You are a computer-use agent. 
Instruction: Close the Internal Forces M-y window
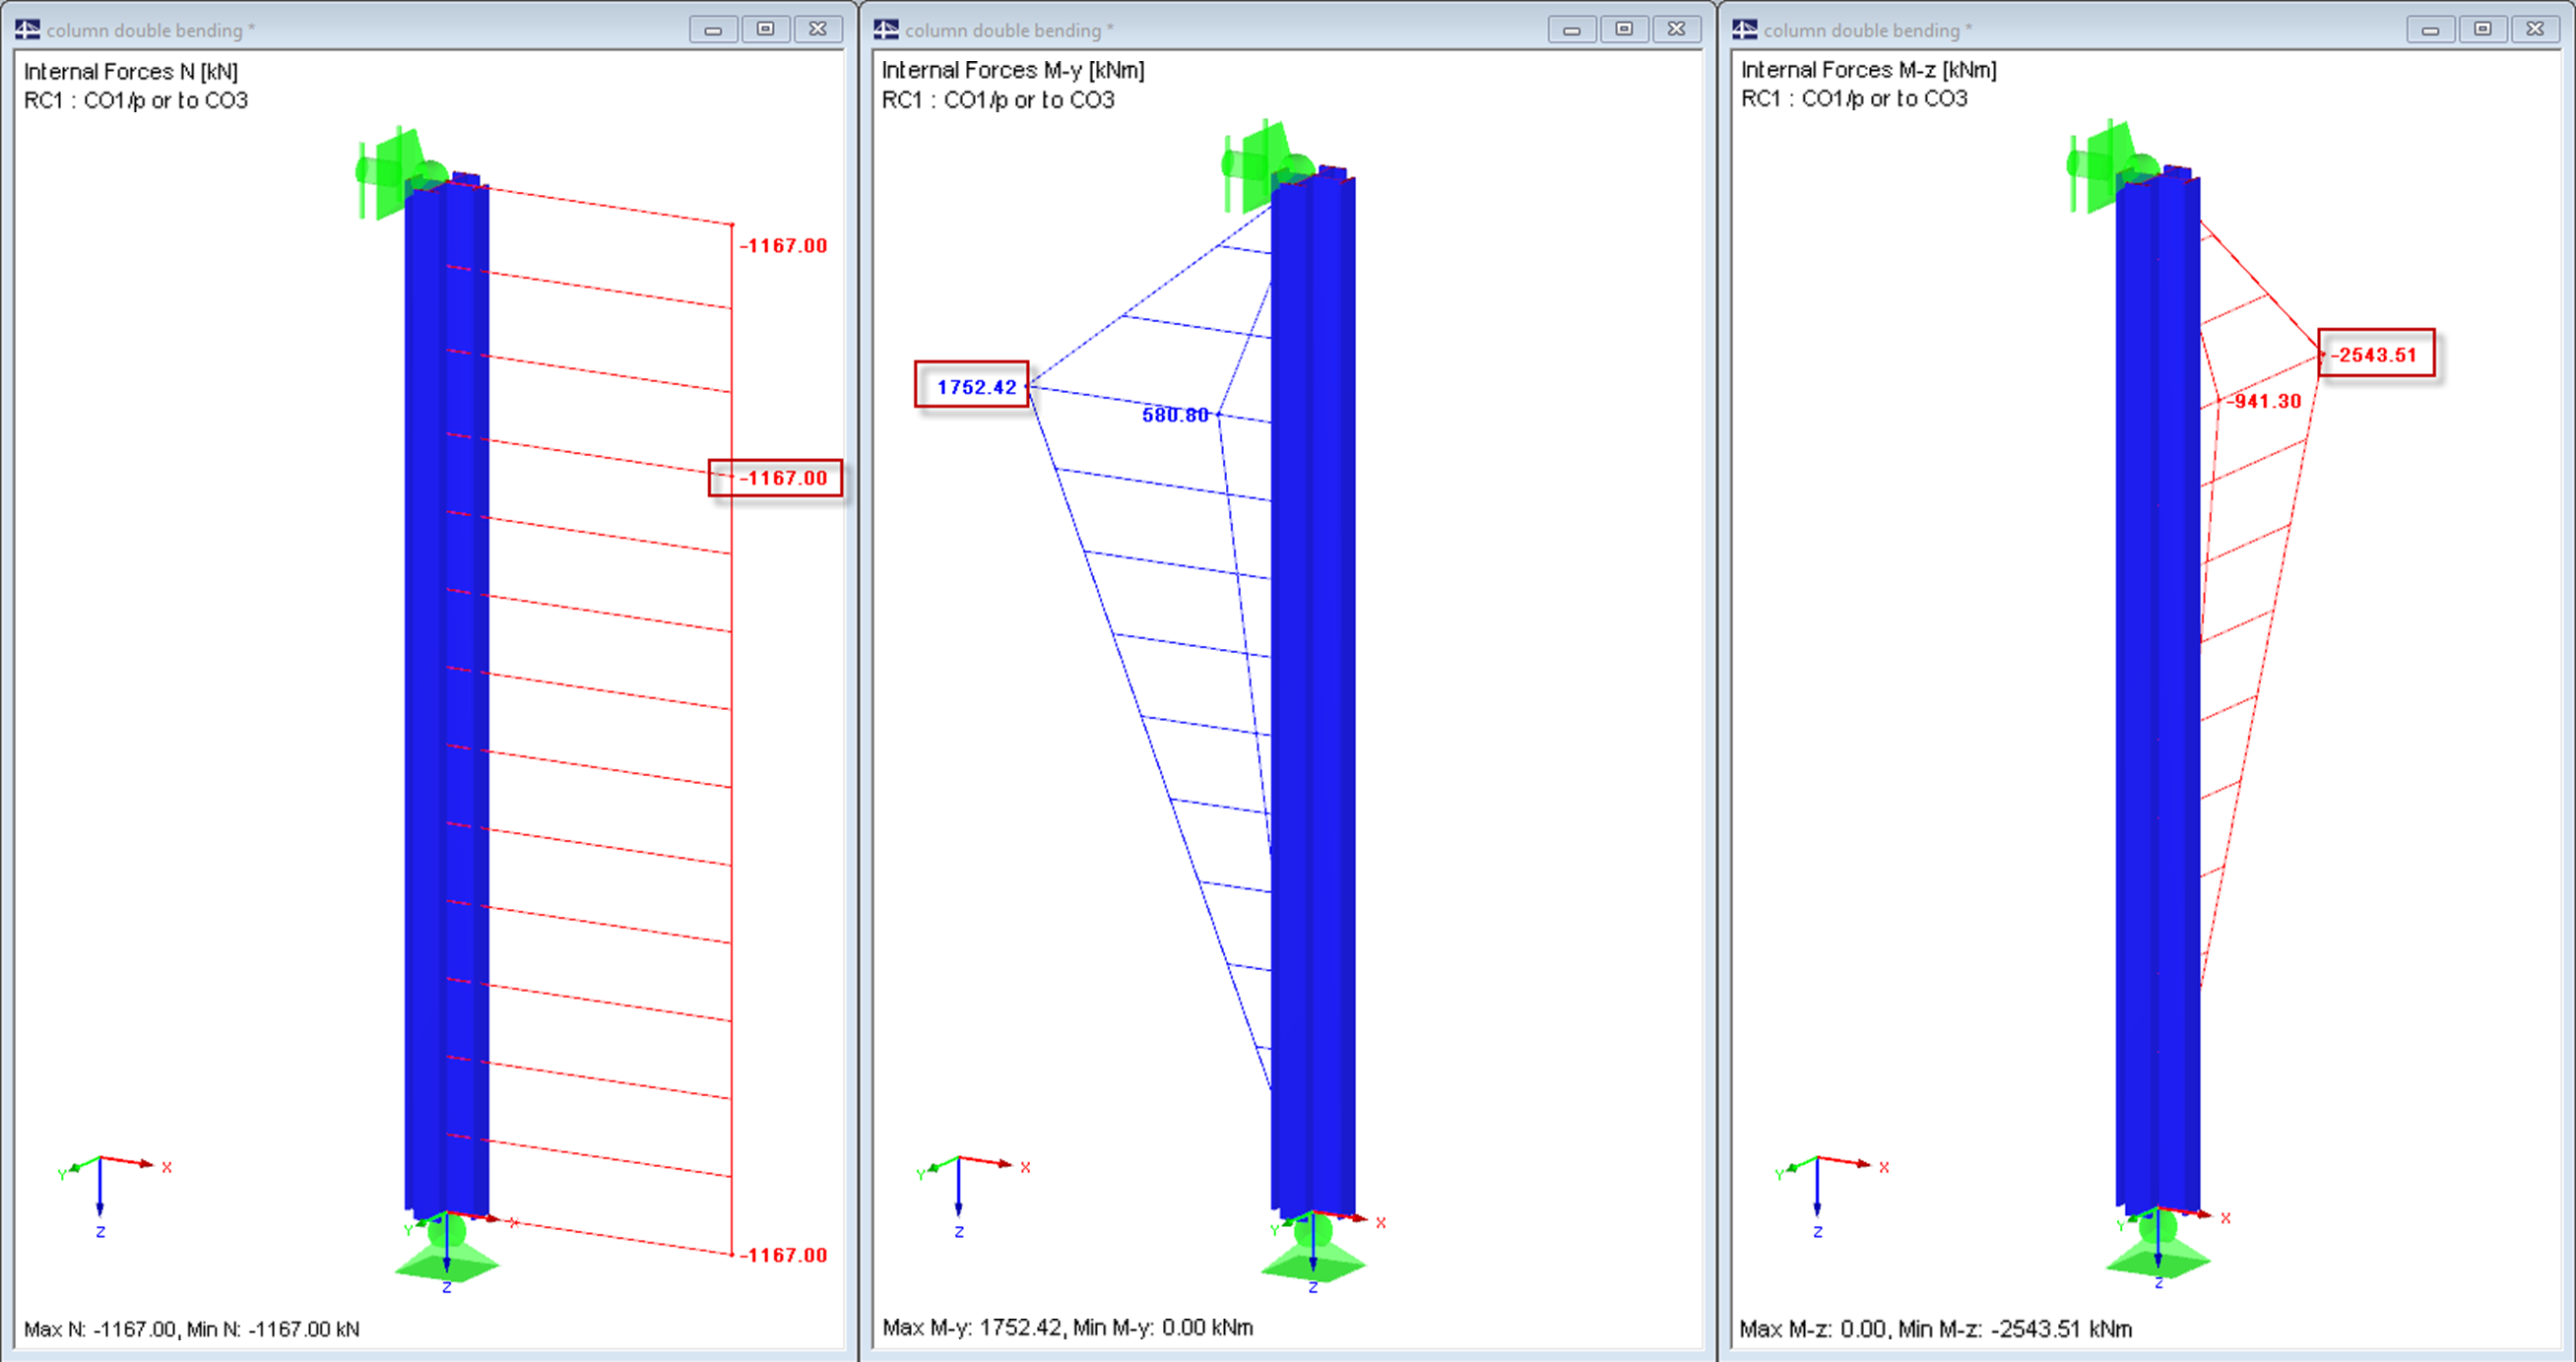coord(1676,30)
